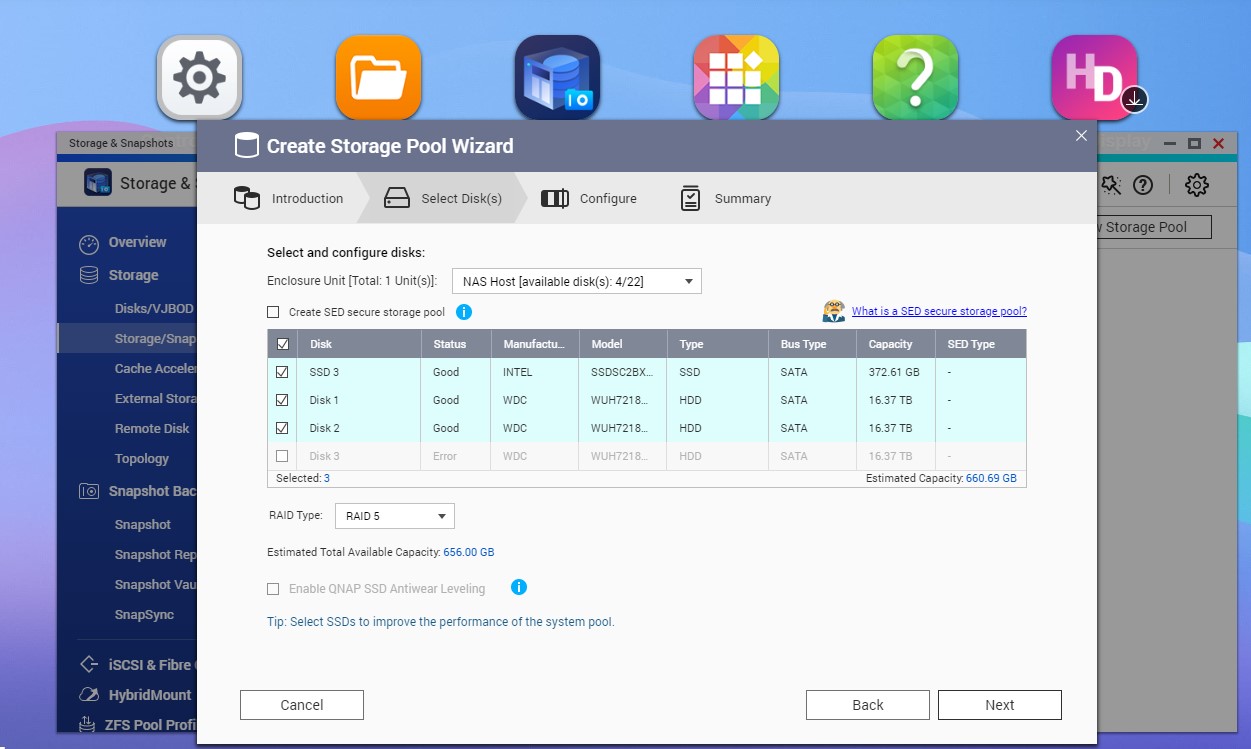Image resolution: width=1251 pixels, height=749 pixels.
Task: Click the Next button
Action: [999, 705]
